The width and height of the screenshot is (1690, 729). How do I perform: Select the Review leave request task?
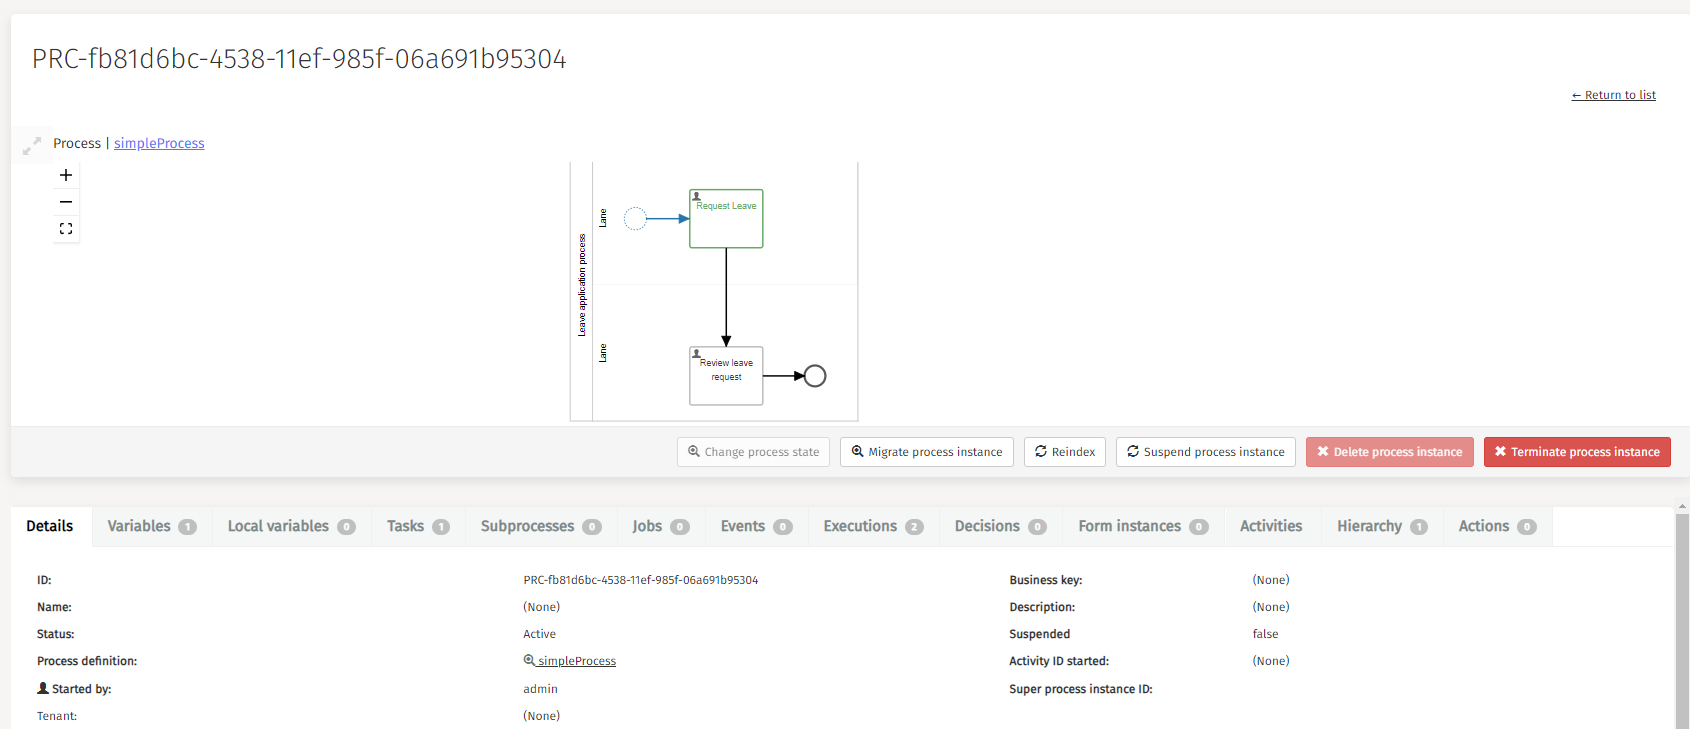pyautogui.click(x=726, y=376)
